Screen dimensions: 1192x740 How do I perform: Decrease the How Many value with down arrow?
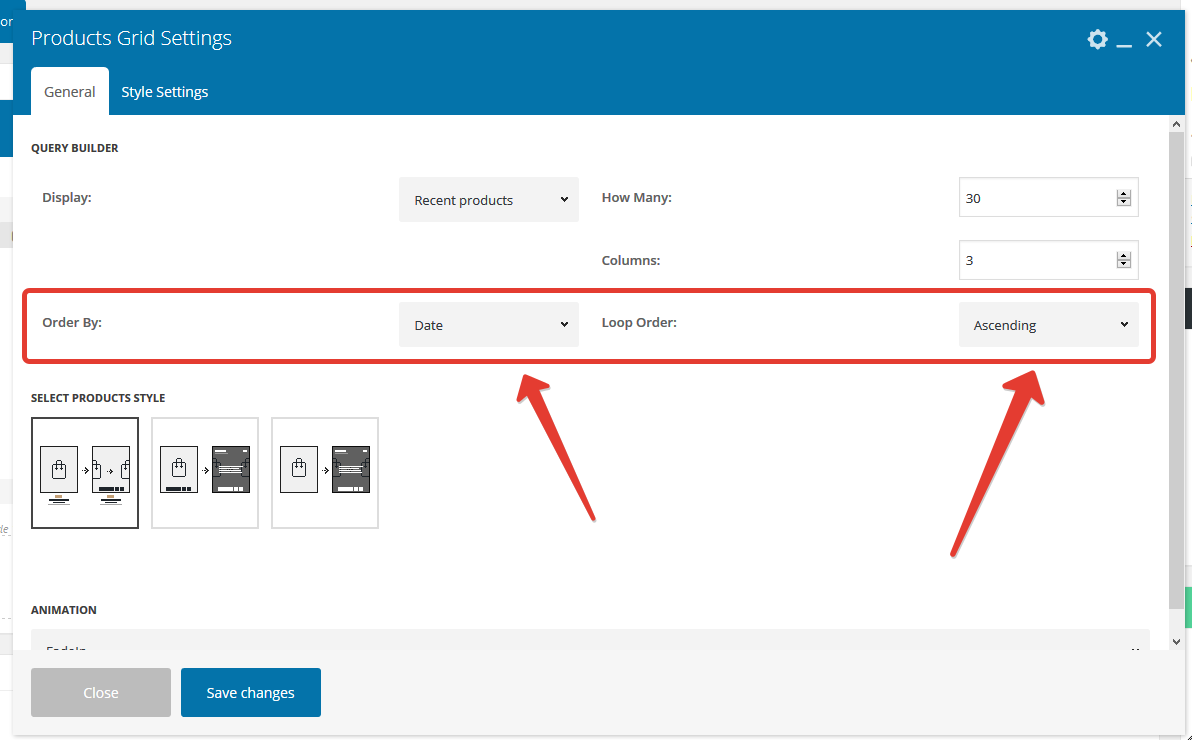1124,203
